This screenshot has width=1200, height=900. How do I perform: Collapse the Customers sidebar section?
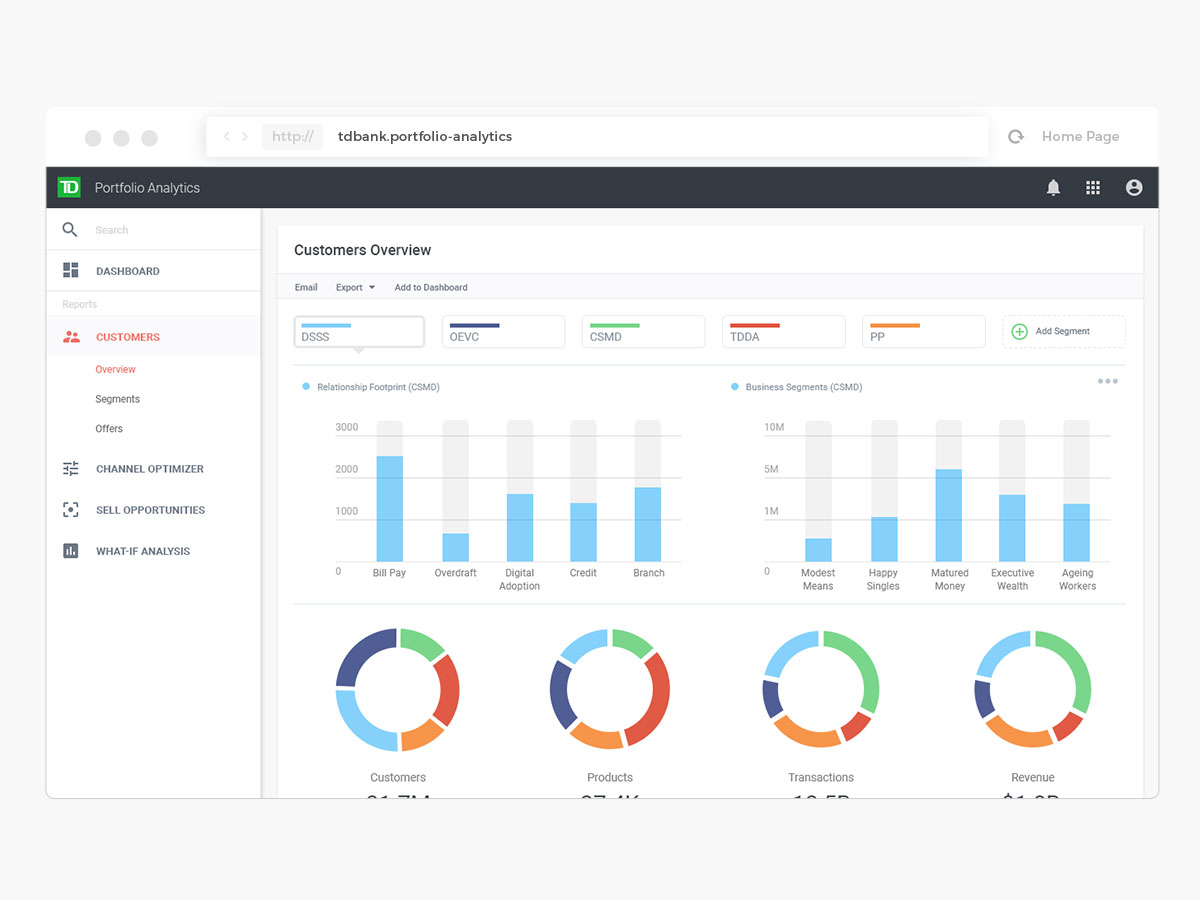tap(127, 337)
